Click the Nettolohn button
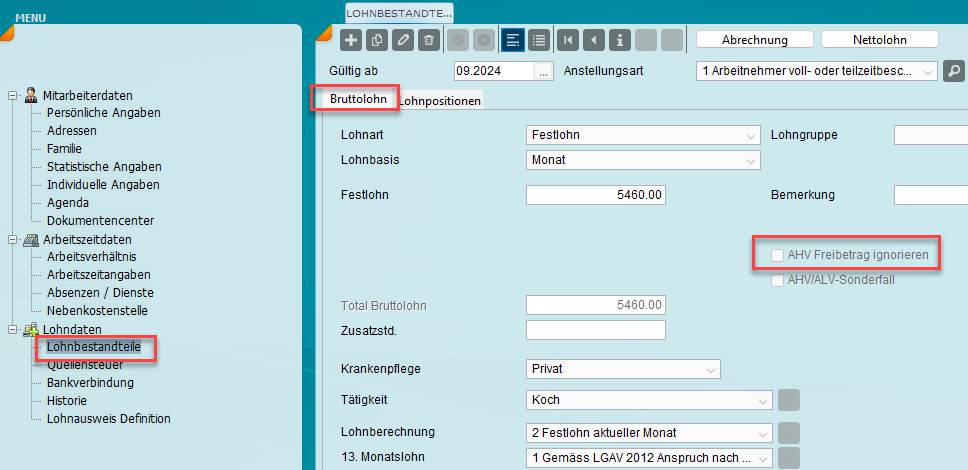The image size is (968, 470). [x=880, y=40]
